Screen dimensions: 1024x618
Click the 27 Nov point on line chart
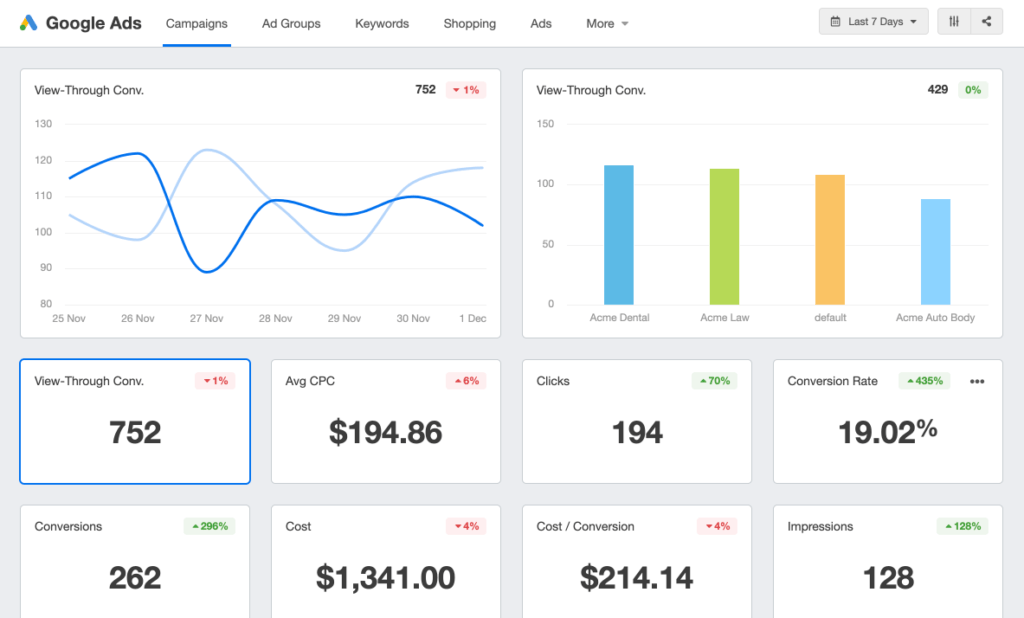(207, 271)
